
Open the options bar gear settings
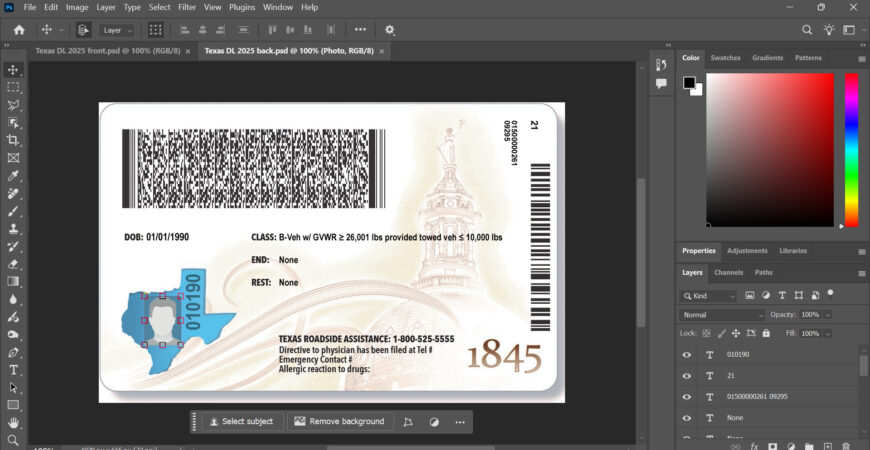390,30
